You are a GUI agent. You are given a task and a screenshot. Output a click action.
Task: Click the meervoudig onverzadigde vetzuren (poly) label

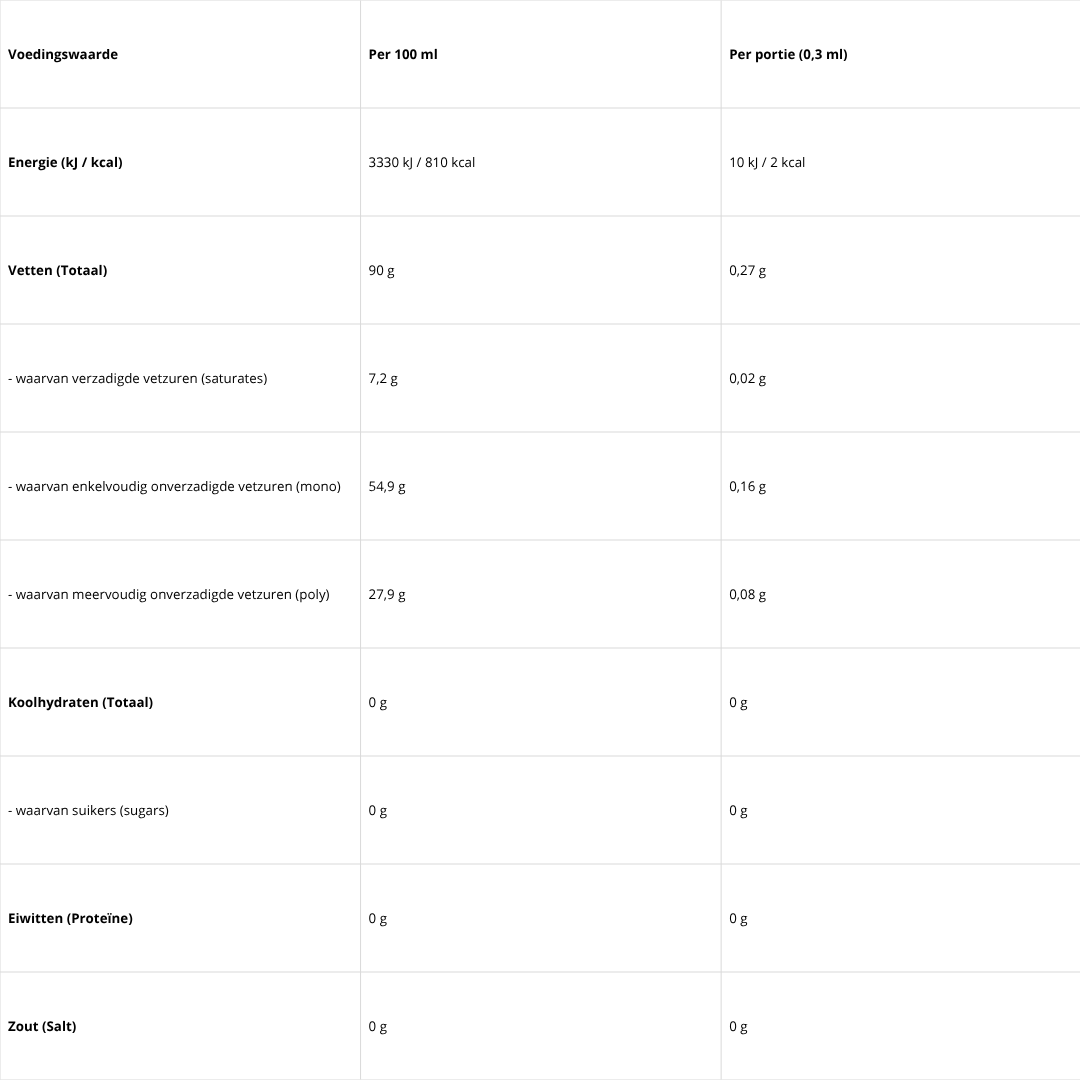pyautogui.click(x=169, y=594)
